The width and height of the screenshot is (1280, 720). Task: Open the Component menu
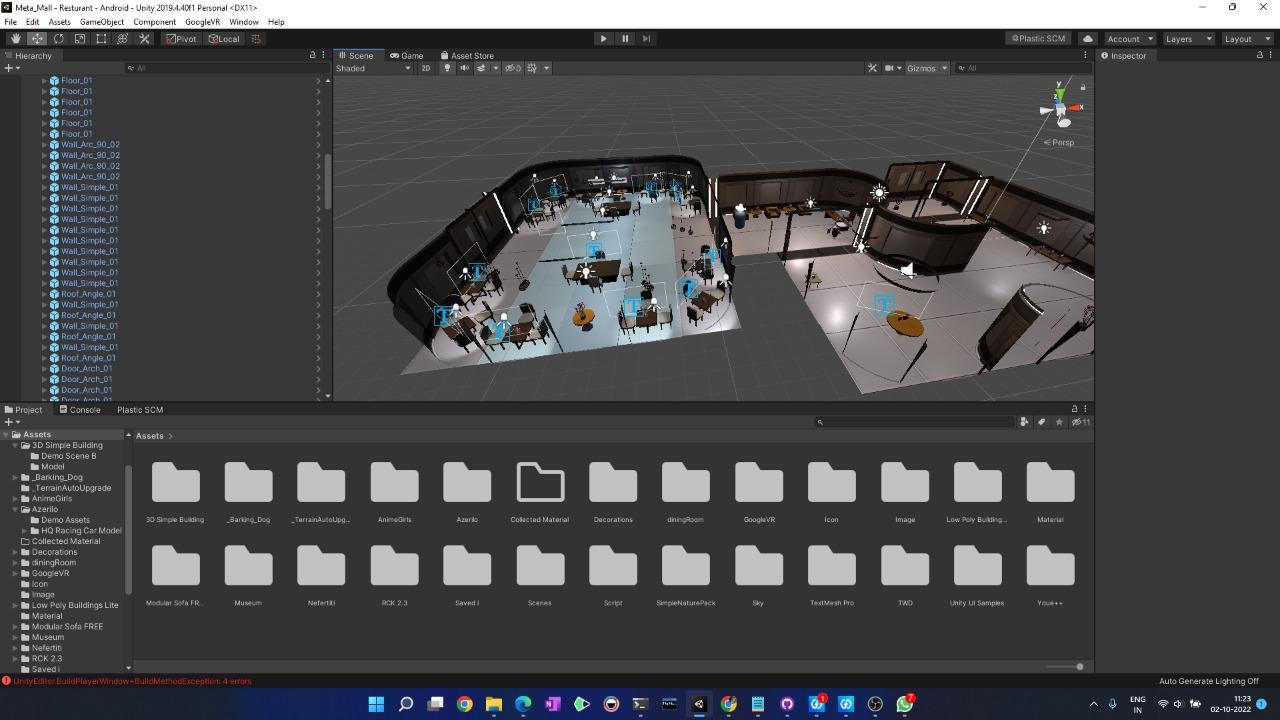[x=154, y=21]
